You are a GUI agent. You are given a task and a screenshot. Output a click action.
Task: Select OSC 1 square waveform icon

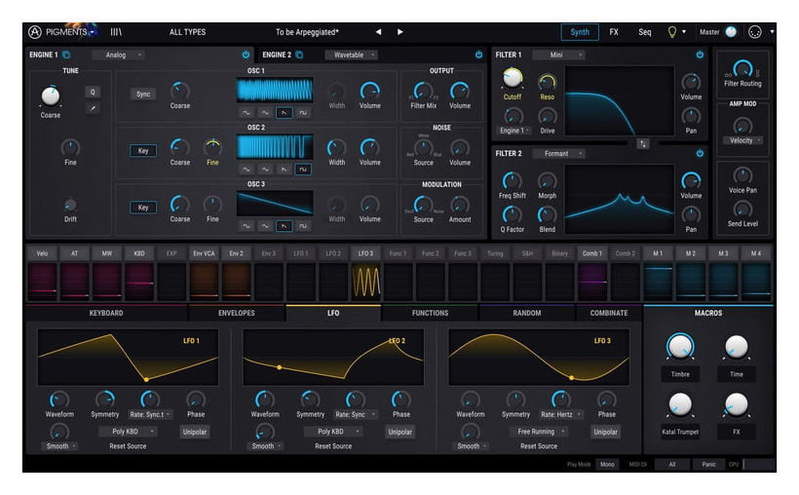click(303, 113)
